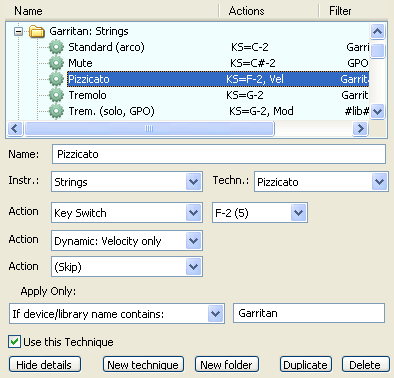Click the vertical scrollbar thumb
The width and height of the screenshot is (394, 378).
[378, 51]
